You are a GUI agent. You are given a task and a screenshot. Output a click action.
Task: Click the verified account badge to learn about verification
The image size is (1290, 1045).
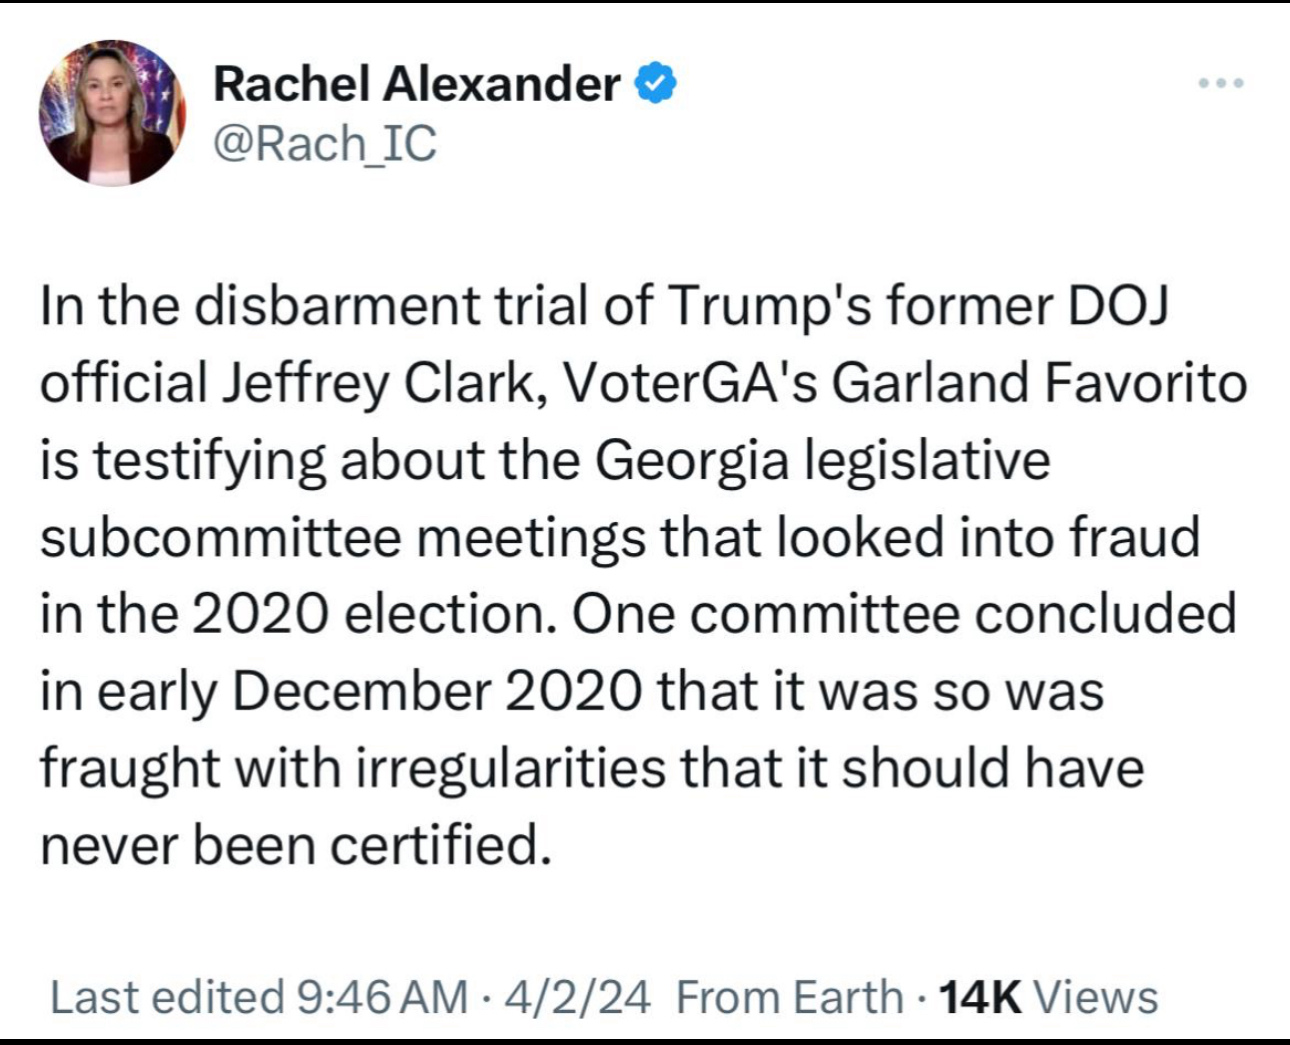click(657, 84)
